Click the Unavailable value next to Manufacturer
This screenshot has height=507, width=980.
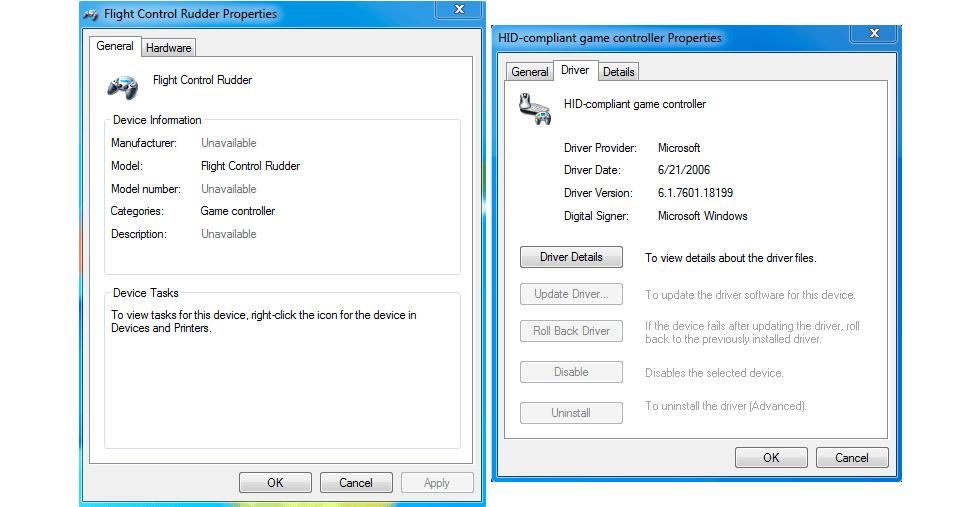click(229, 143)
